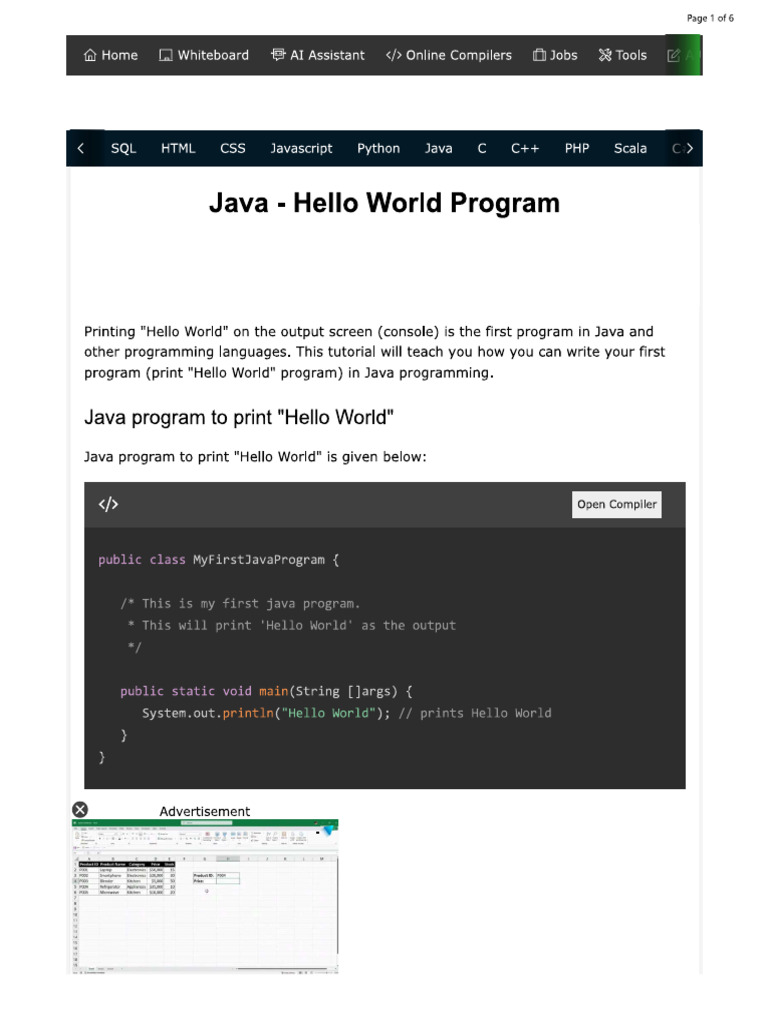Select the C tab
The image size is (768, 1024).
coord(482,148)
